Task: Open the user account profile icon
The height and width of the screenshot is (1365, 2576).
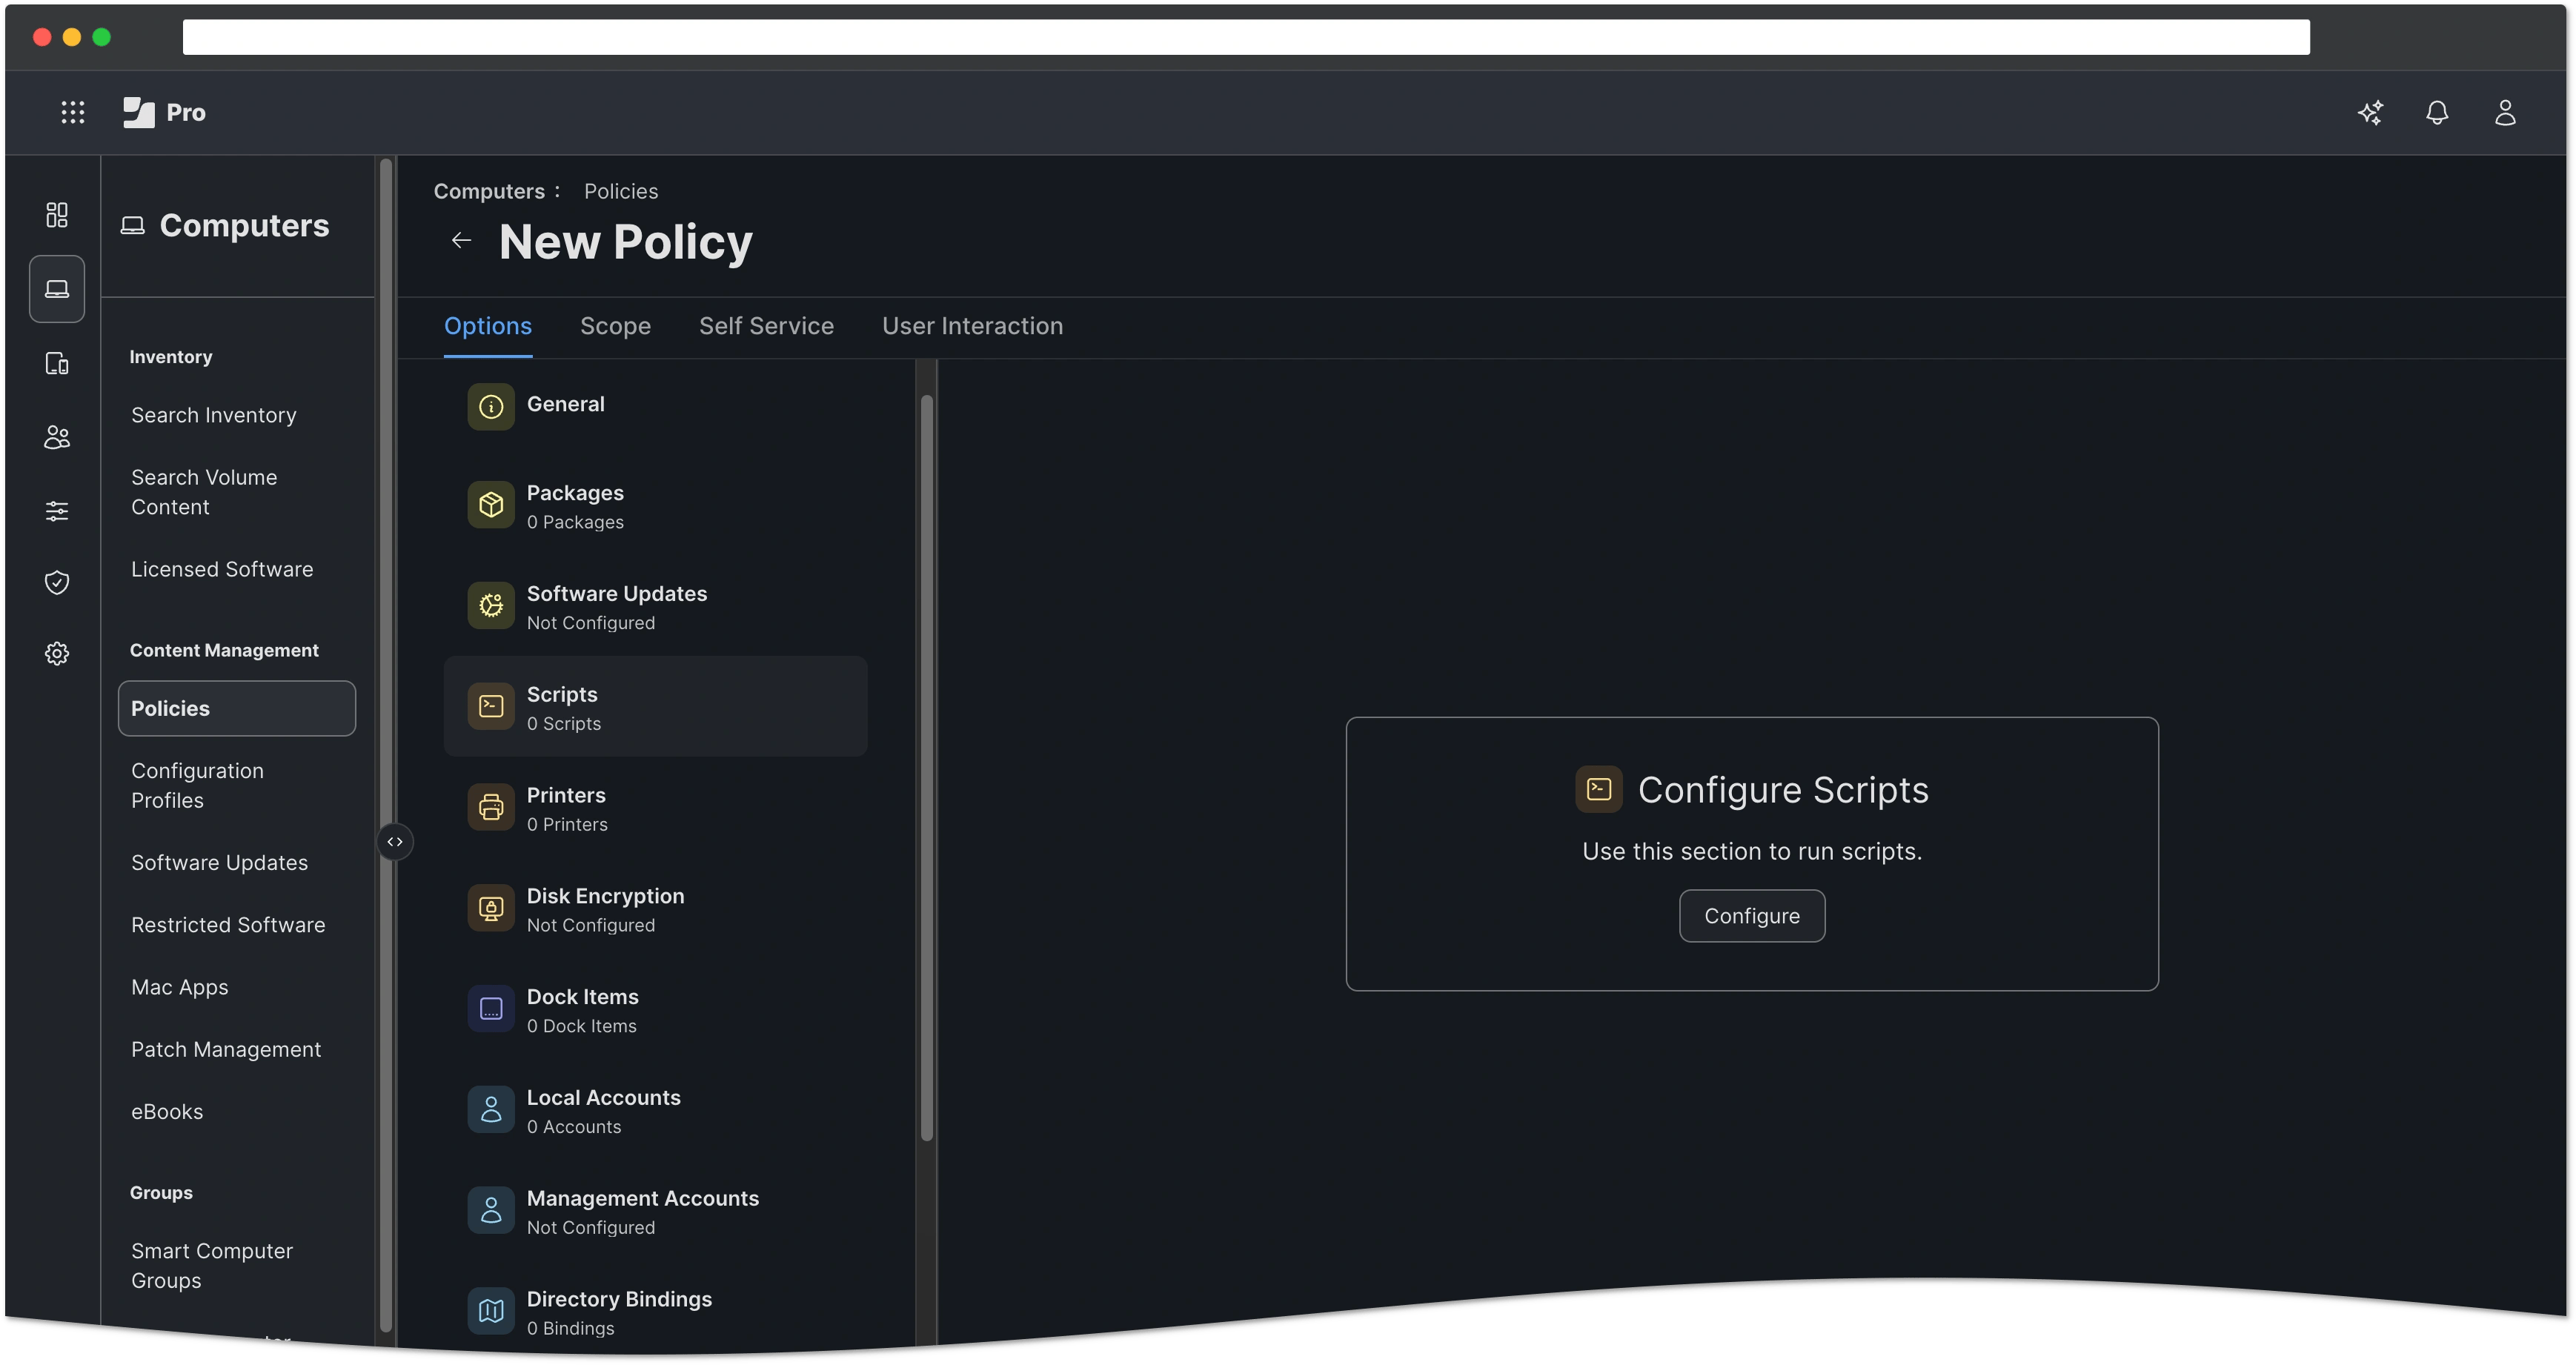Action: [2504, 112]
